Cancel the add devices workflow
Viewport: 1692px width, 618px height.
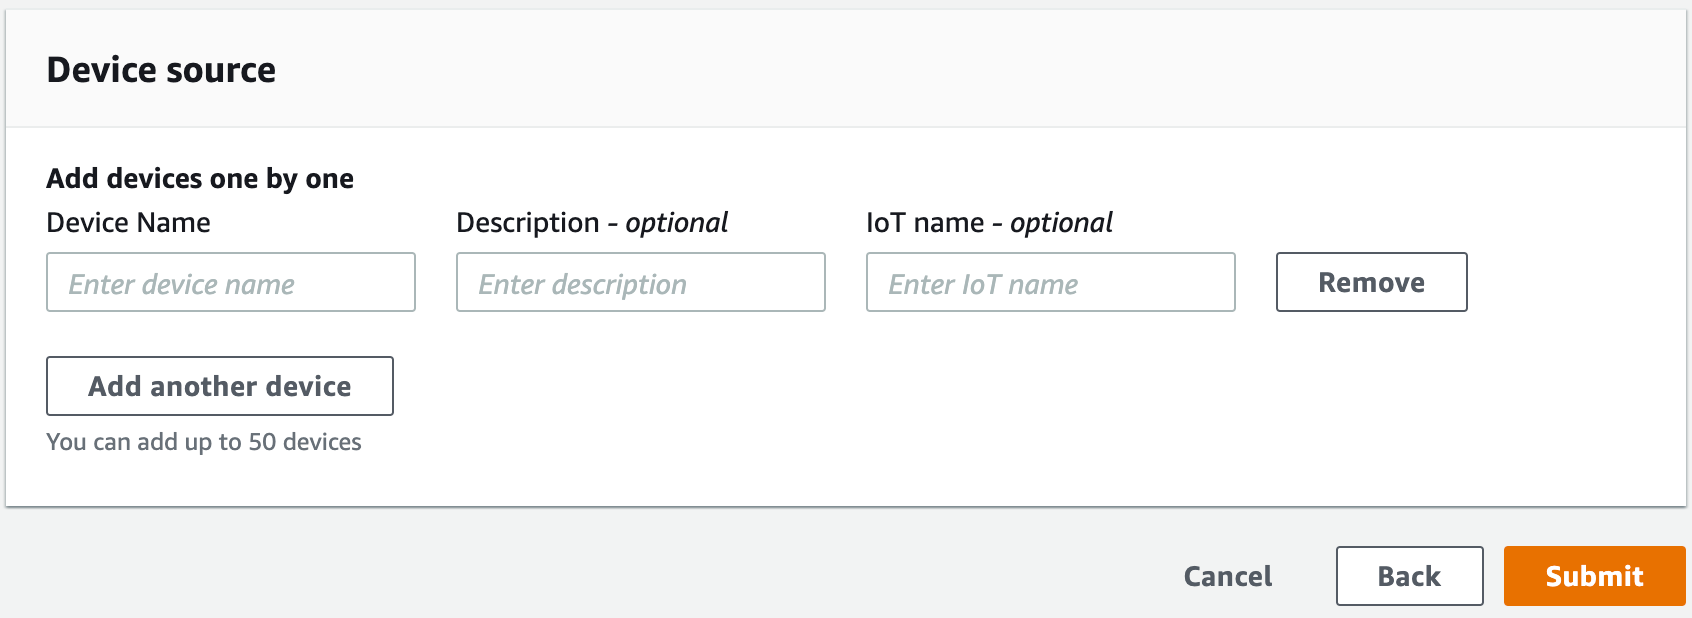coord(1227,576)
